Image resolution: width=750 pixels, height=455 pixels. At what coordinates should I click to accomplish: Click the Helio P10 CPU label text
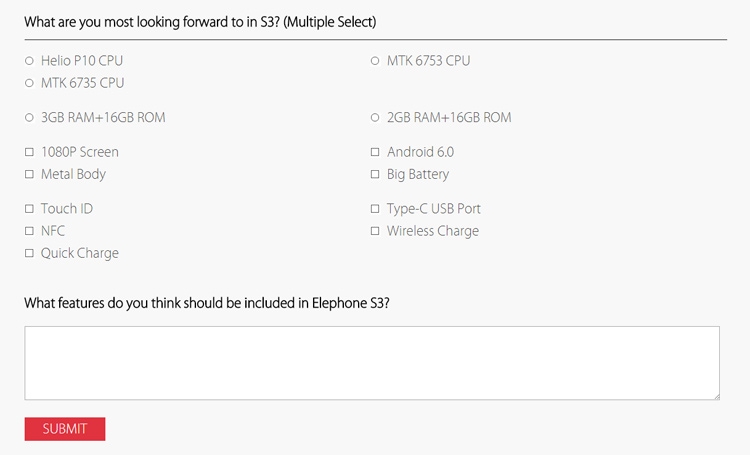click(82, 61)
